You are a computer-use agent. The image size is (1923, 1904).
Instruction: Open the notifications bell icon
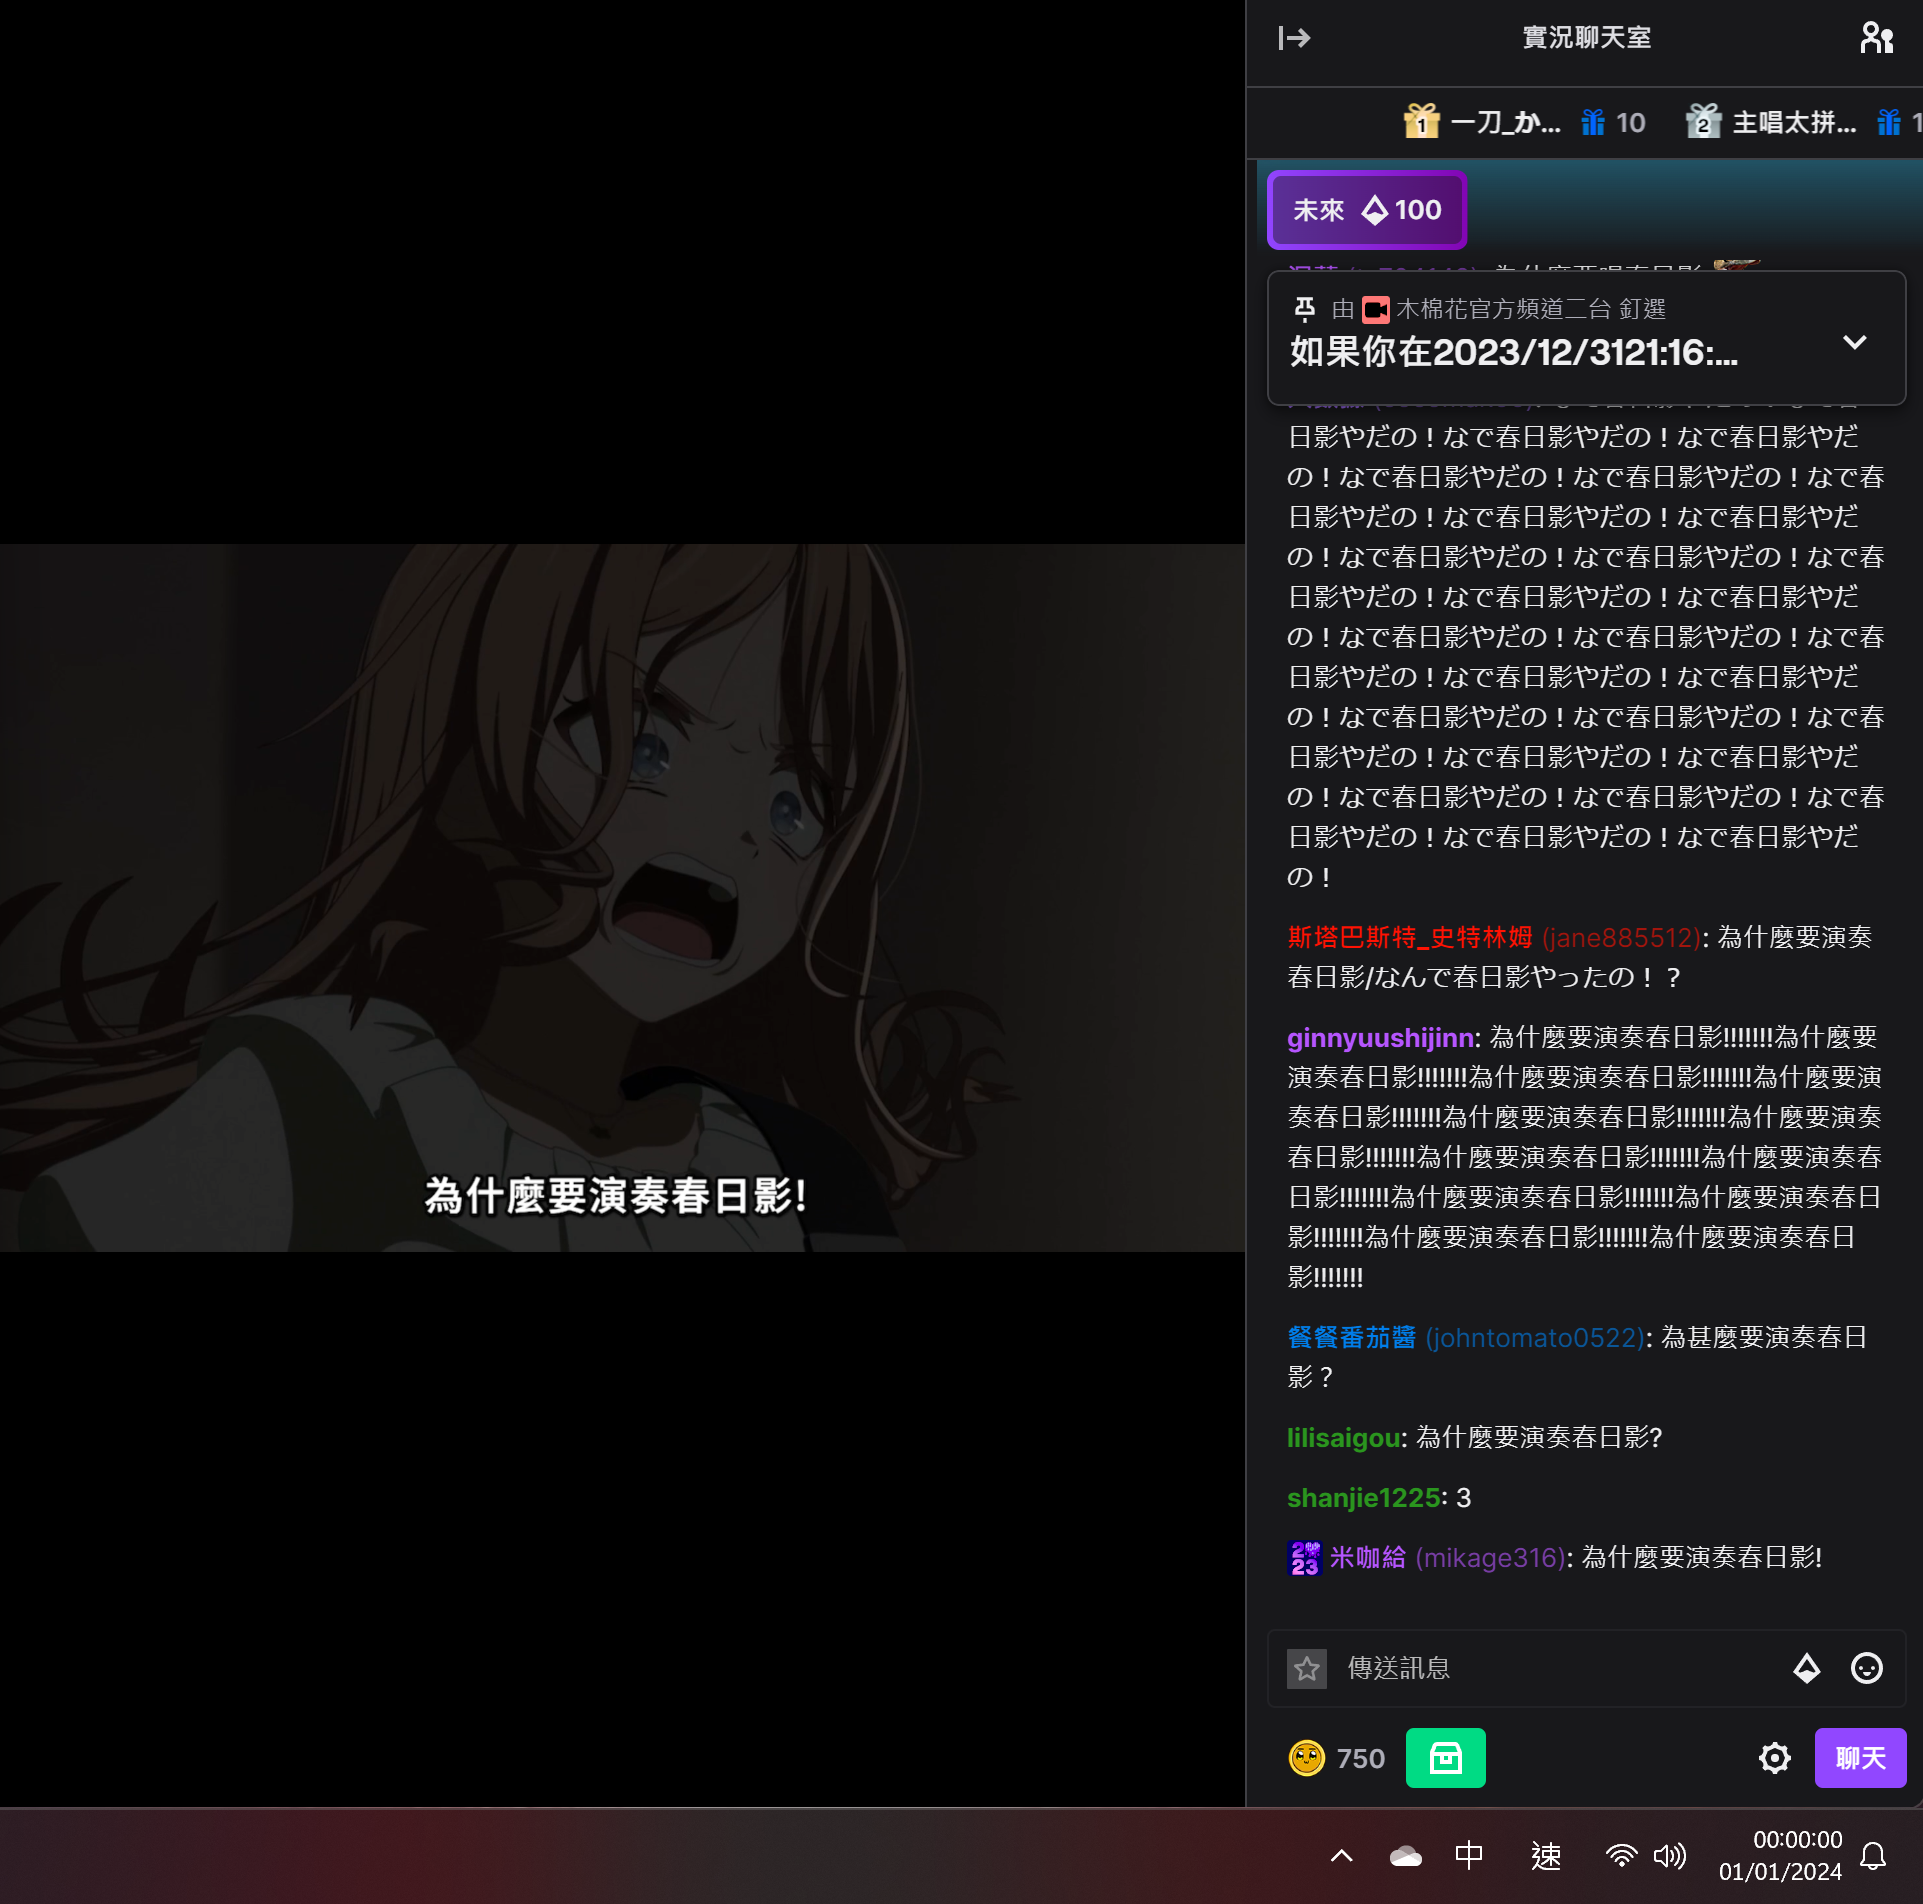pyautogui.click(x=1872, y=1856)
